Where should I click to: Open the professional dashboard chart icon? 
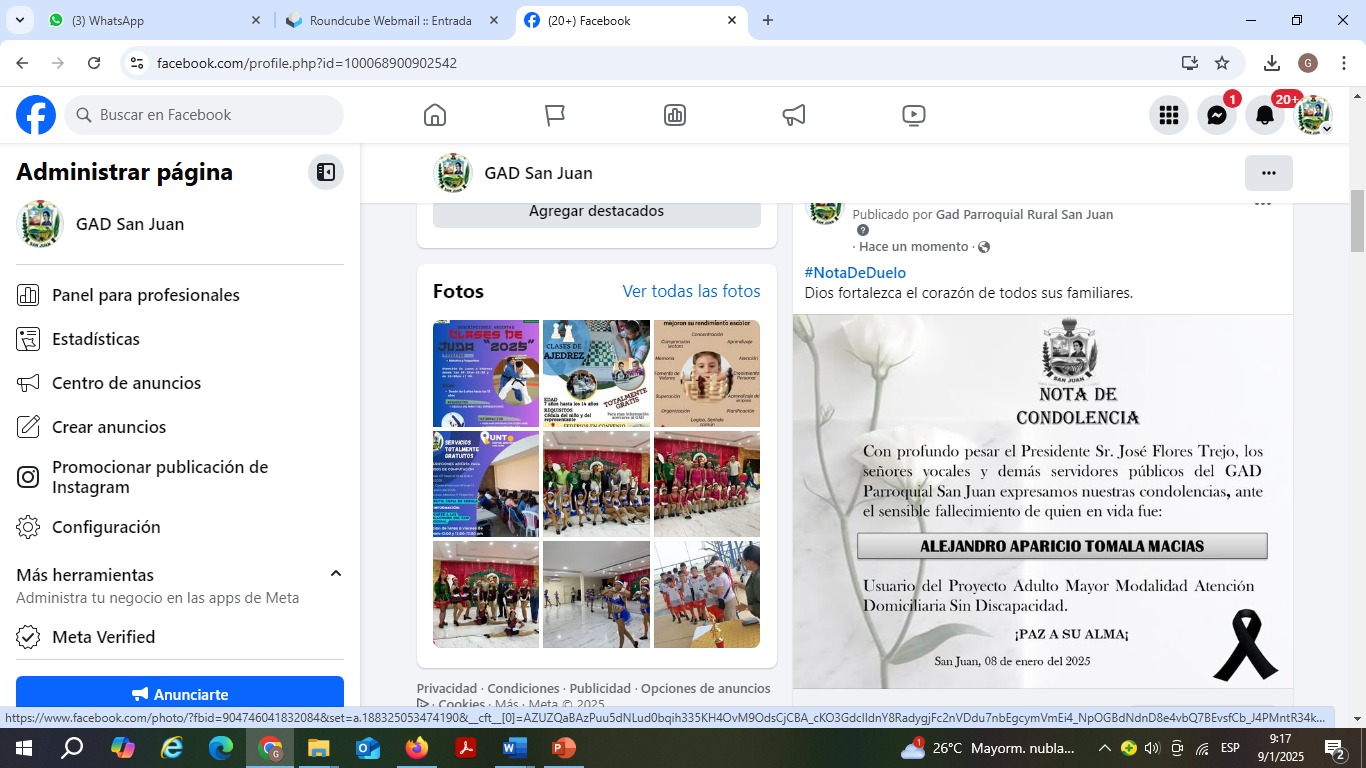click(675, 115)
